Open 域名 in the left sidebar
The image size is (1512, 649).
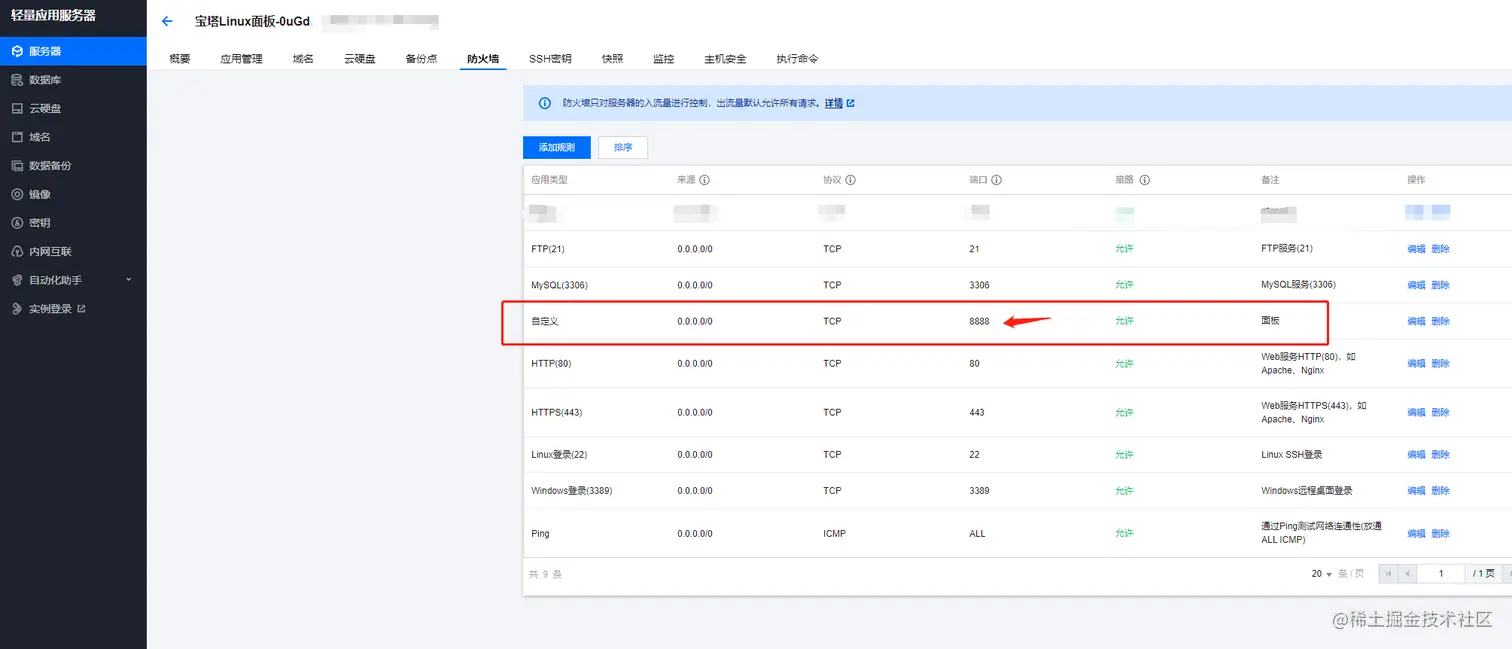(73, 137)
